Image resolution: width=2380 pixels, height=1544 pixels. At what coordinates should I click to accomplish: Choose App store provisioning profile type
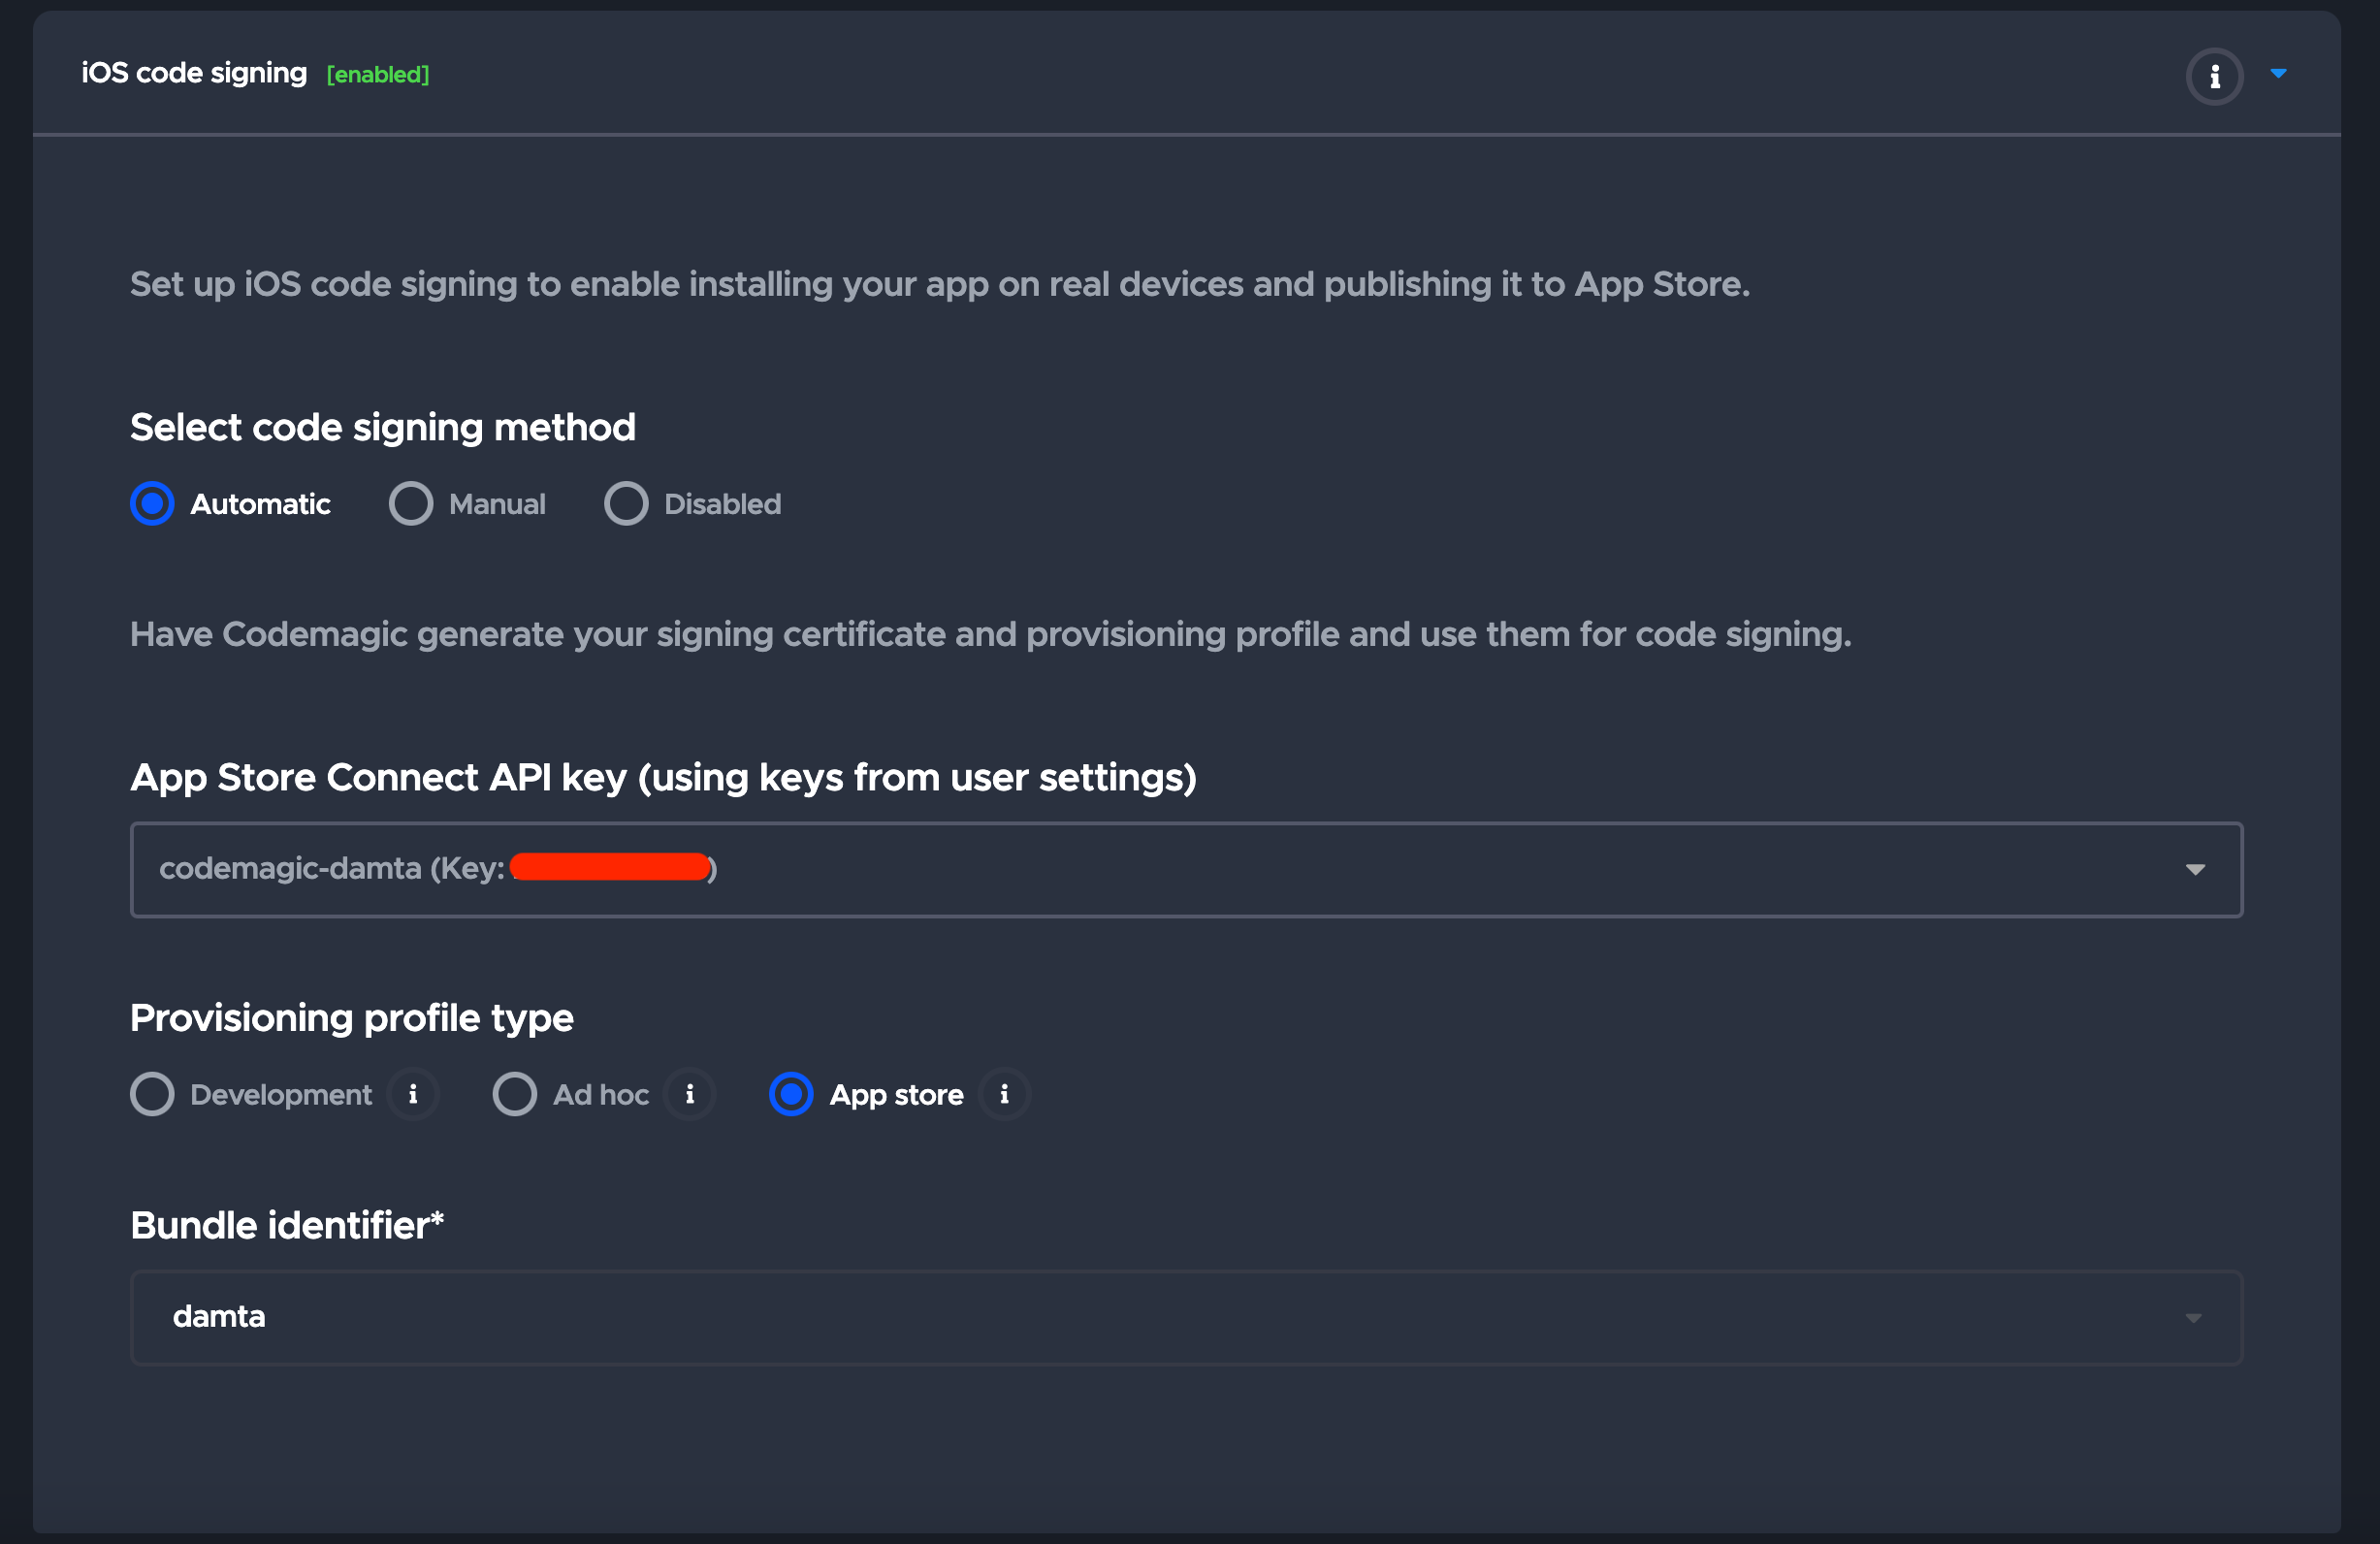pyautogui.click(x=791, y=1094)
